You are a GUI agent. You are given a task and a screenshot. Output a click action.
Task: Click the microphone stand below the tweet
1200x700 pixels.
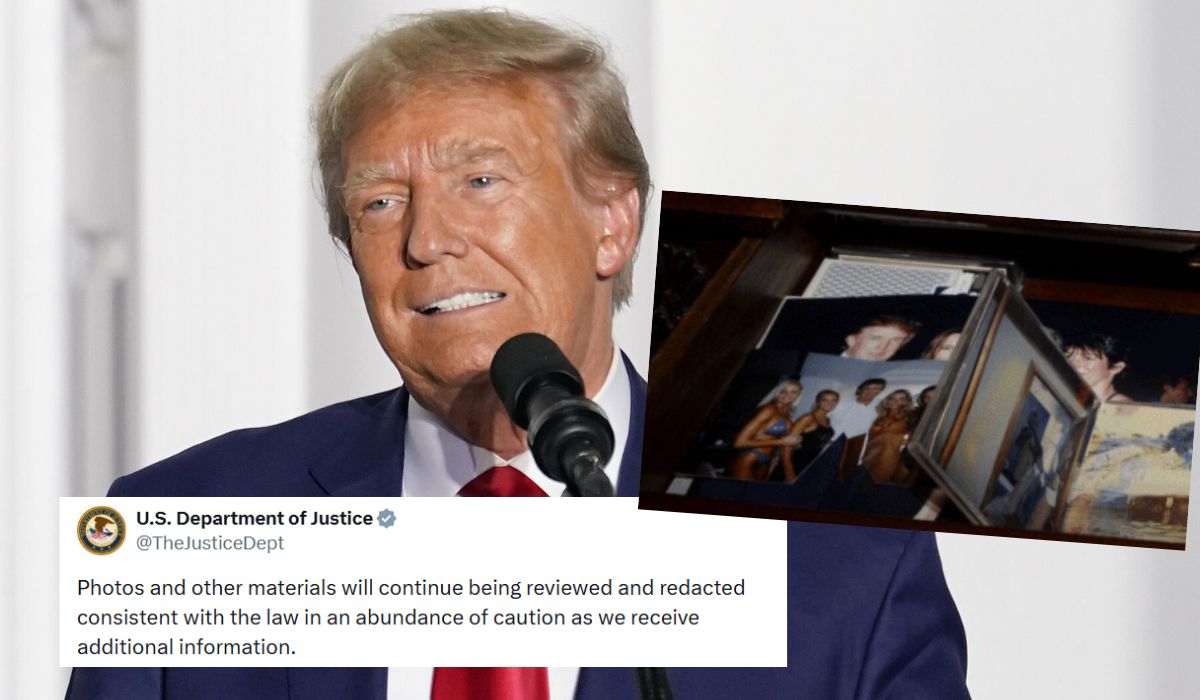pos(653,683)
